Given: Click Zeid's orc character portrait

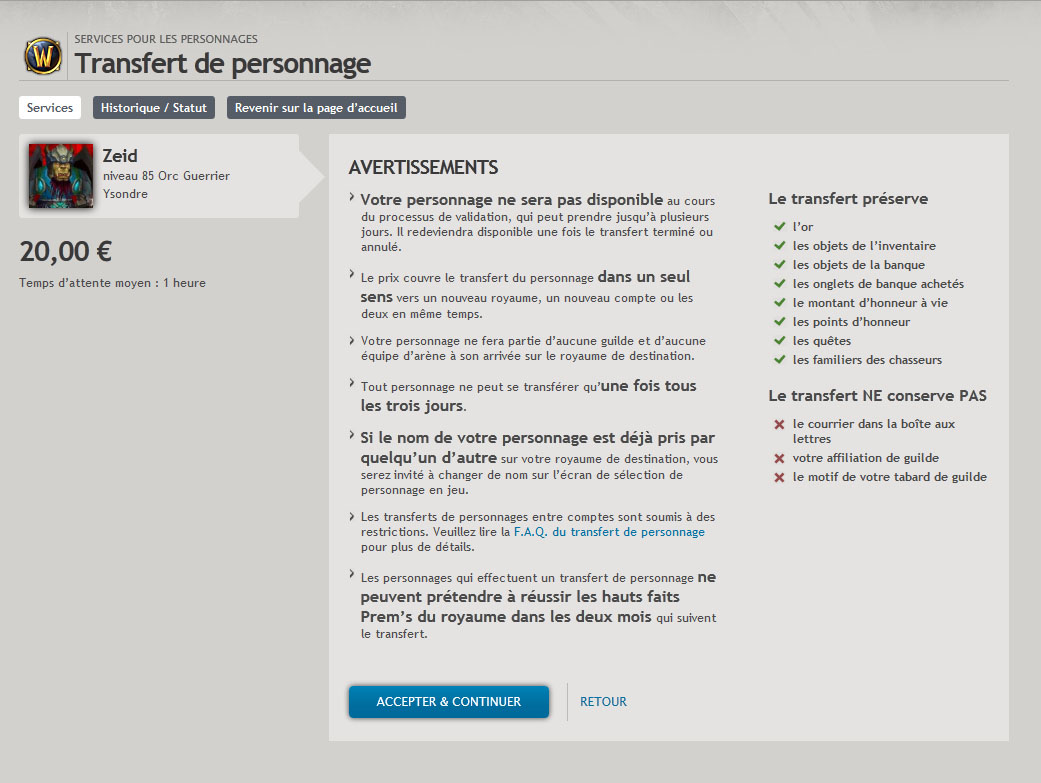Looking at the screenshot, I should coord(61,176).
